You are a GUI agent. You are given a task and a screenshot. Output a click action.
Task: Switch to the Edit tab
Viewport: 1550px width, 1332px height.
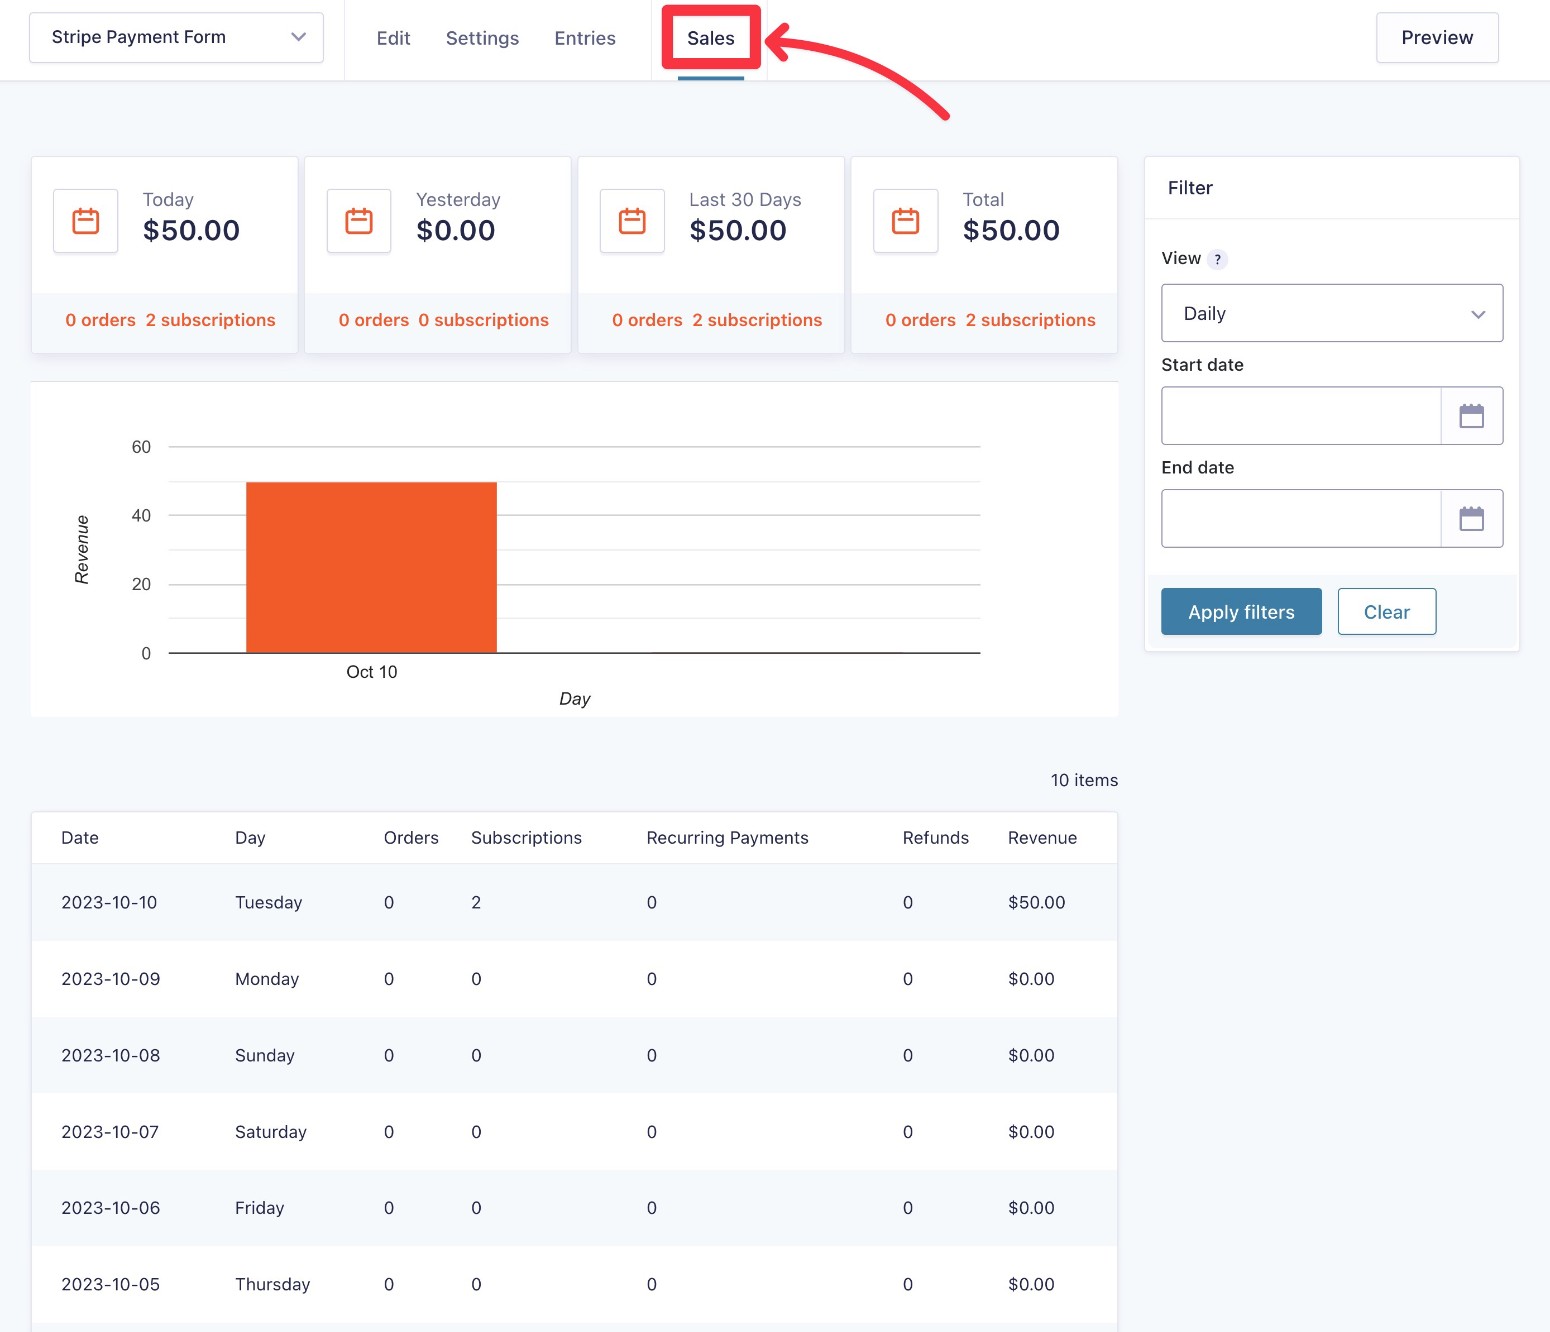[x=393, y=38]
